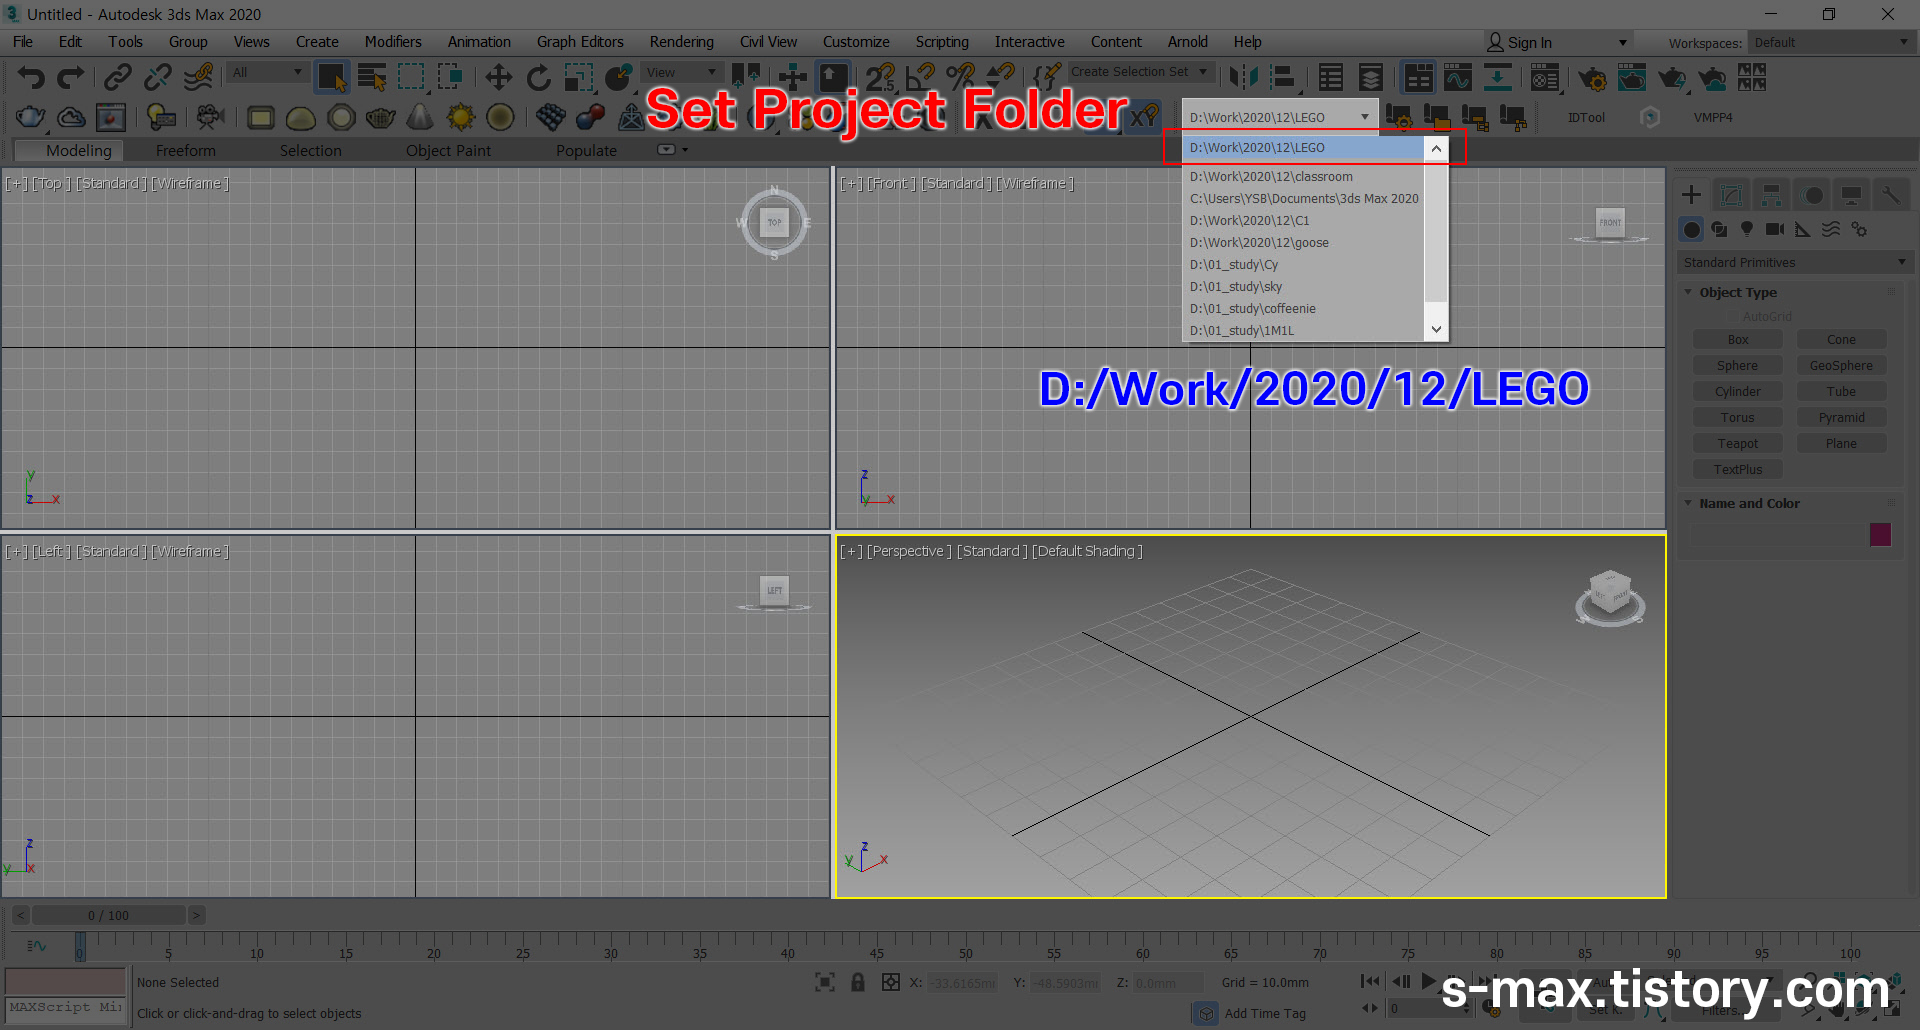Create a Box primitive
1920x1030 pixels.
point(1738,340)
